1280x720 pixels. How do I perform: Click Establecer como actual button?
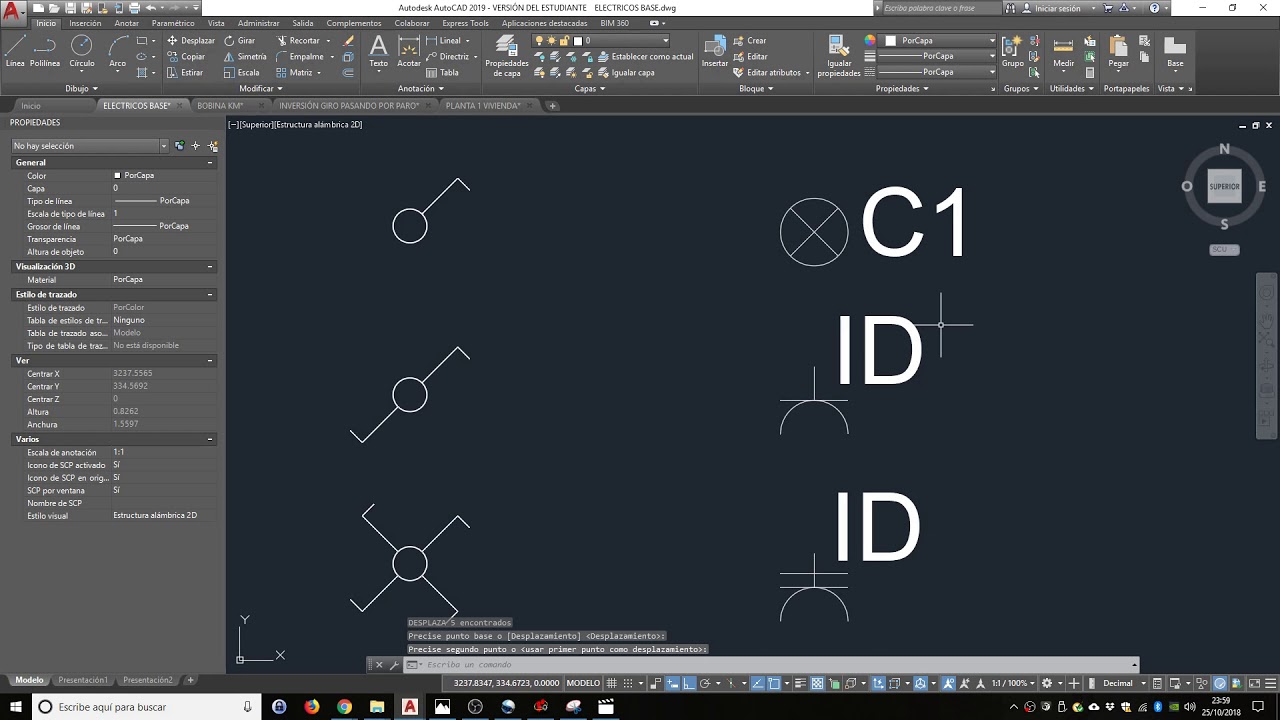646,57
